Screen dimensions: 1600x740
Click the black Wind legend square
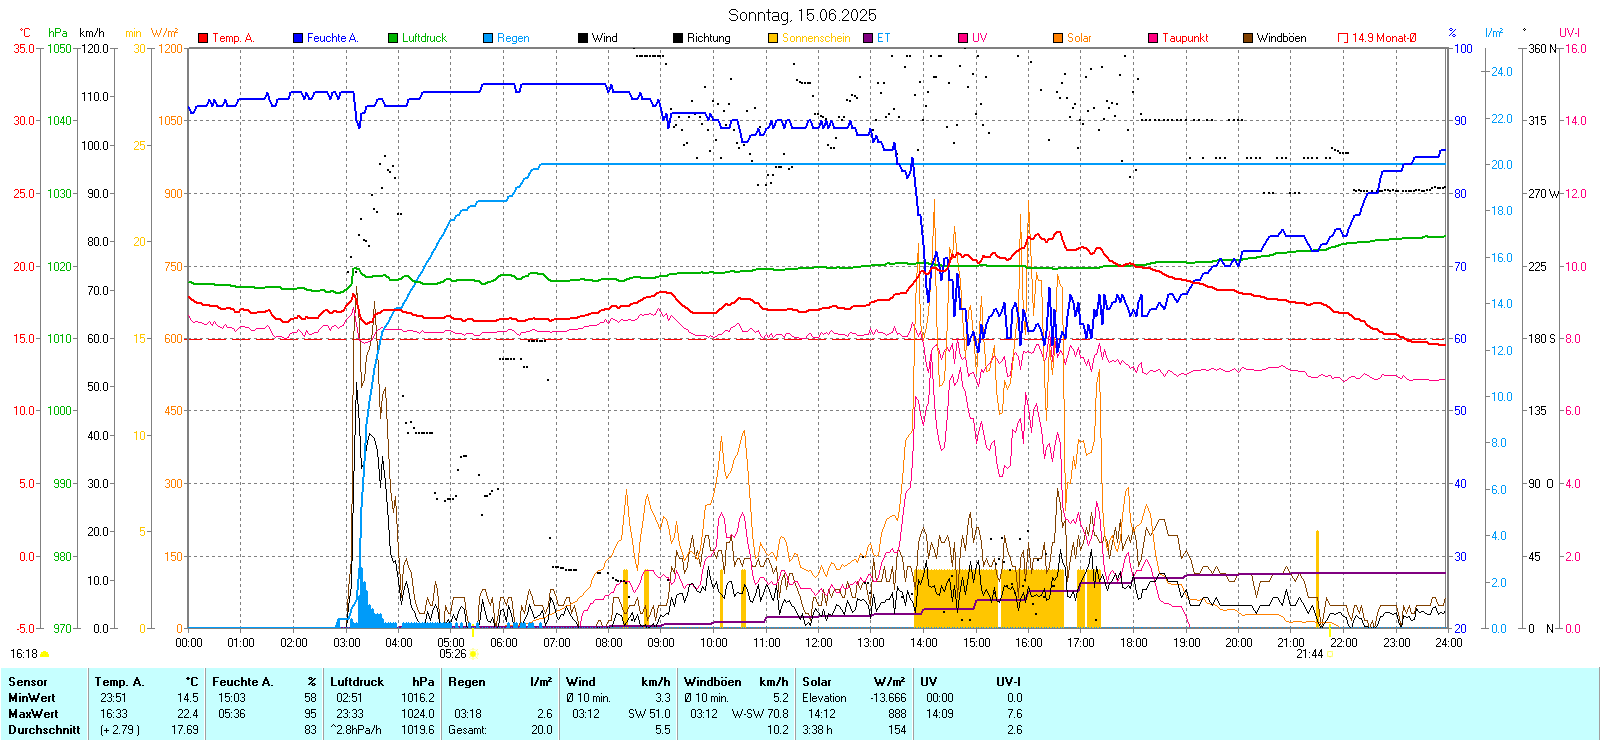(583, 38)
